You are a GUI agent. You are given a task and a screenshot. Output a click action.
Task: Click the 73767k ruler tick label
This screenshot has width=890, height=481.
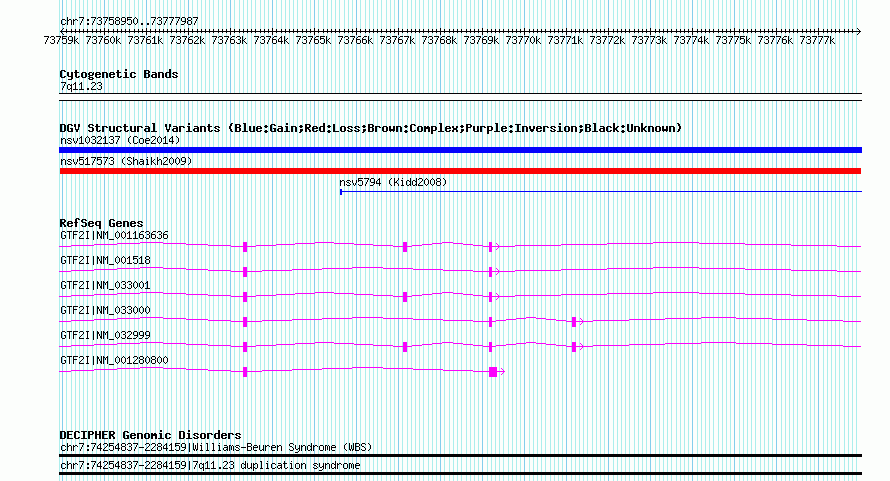[397, 40]
